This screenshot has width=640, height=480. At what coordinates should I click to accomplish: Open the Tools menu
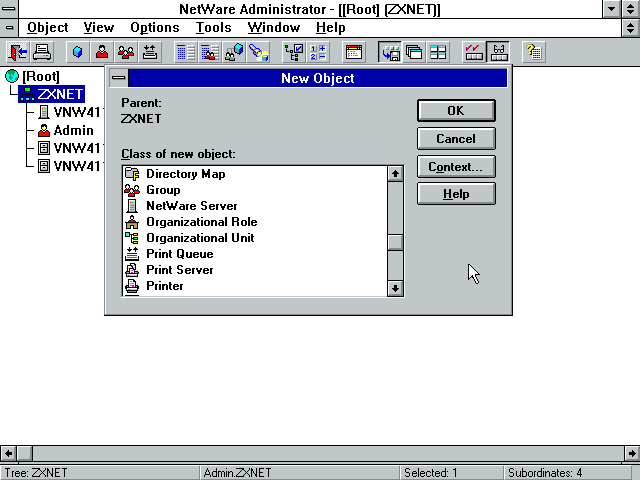(x=213, y=27)
